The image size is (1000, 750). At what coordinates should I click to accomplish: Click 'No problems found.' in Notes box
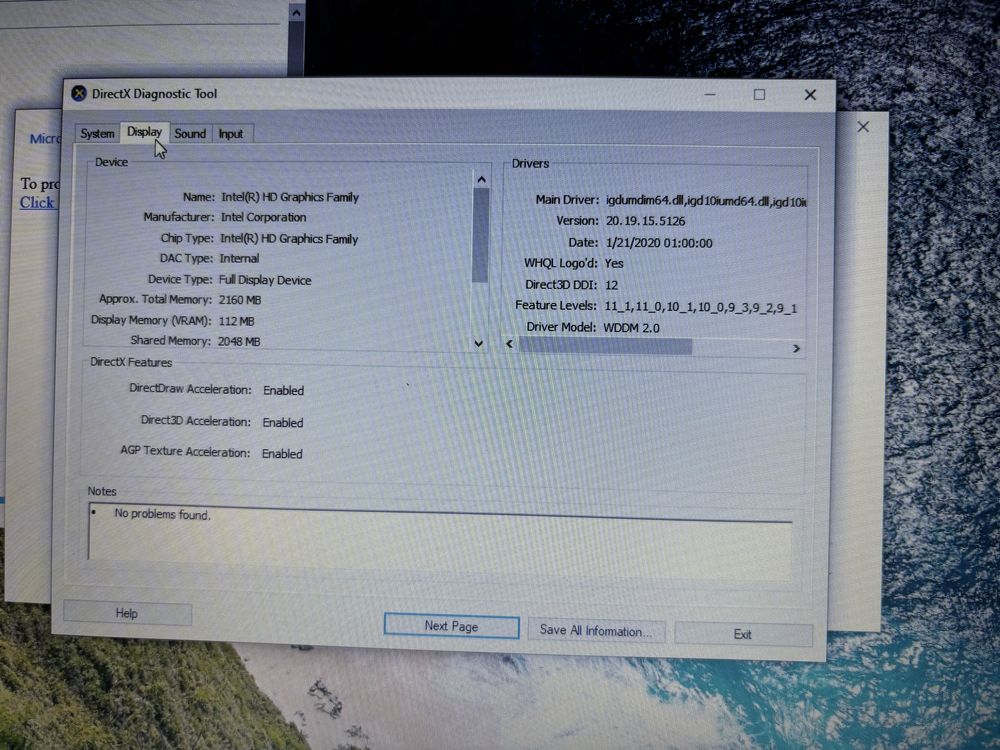tap(162, 514)
